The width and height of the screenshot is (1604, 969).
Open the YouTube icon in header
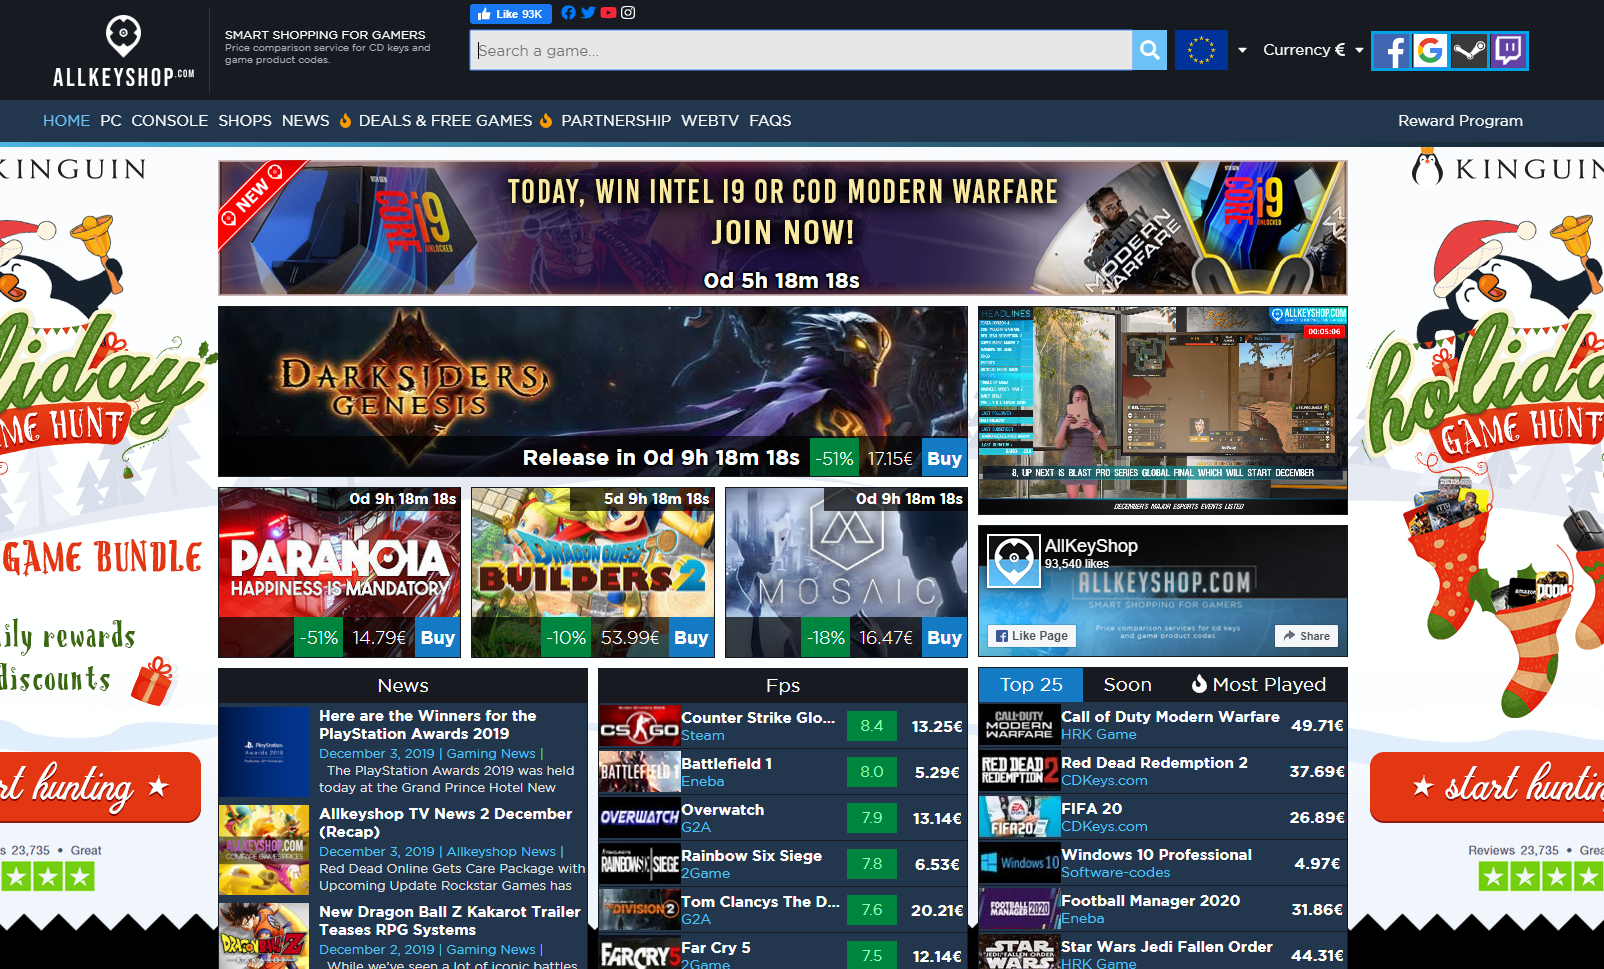pos(608,13)
